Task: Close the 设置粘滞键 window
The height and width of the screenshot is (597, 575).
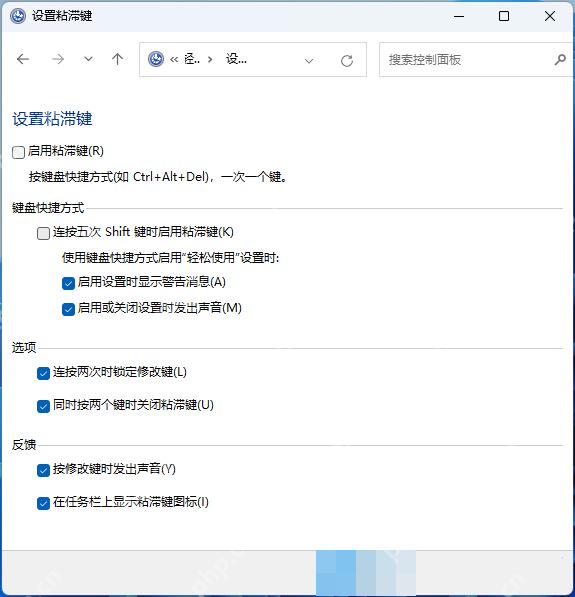Action: [x=550, y=16]
